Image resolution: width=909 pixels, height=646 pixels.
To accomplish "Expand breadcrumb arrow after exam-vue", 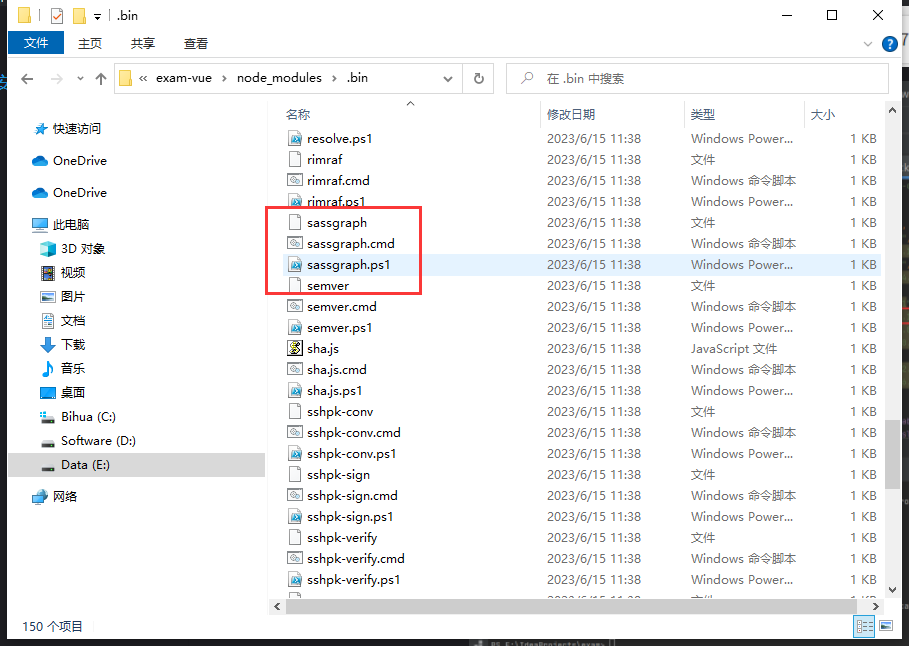I will click(x=224, y=78).
